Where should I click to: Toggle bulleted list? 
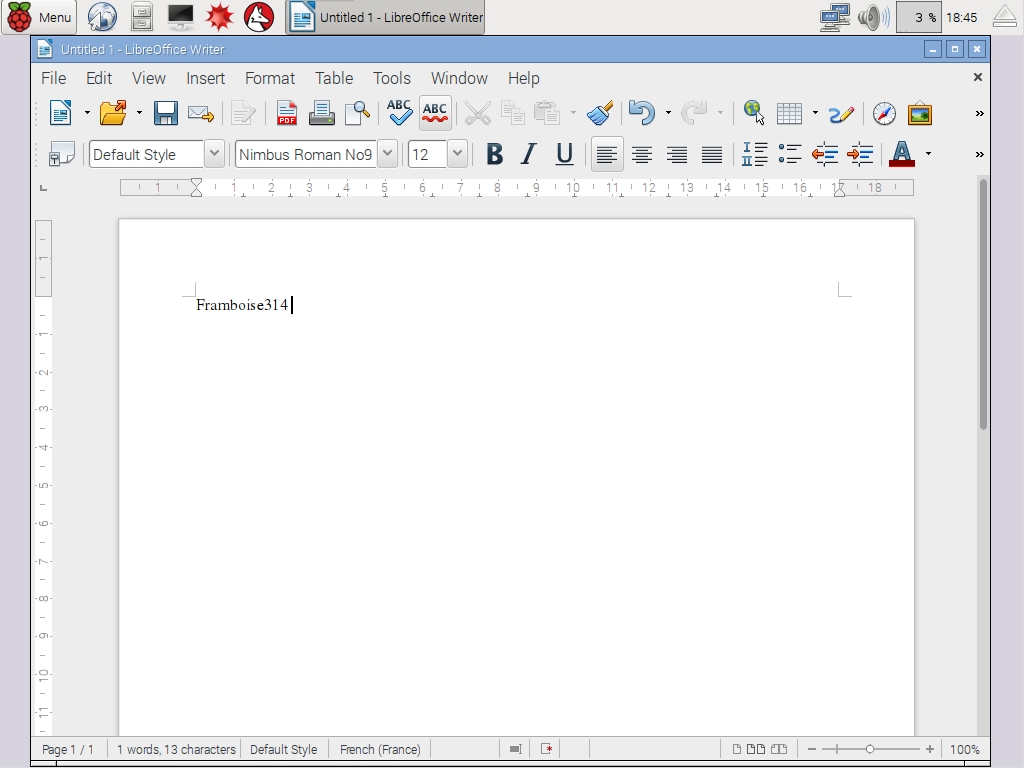pyautogui.click(x=790, y=154)
